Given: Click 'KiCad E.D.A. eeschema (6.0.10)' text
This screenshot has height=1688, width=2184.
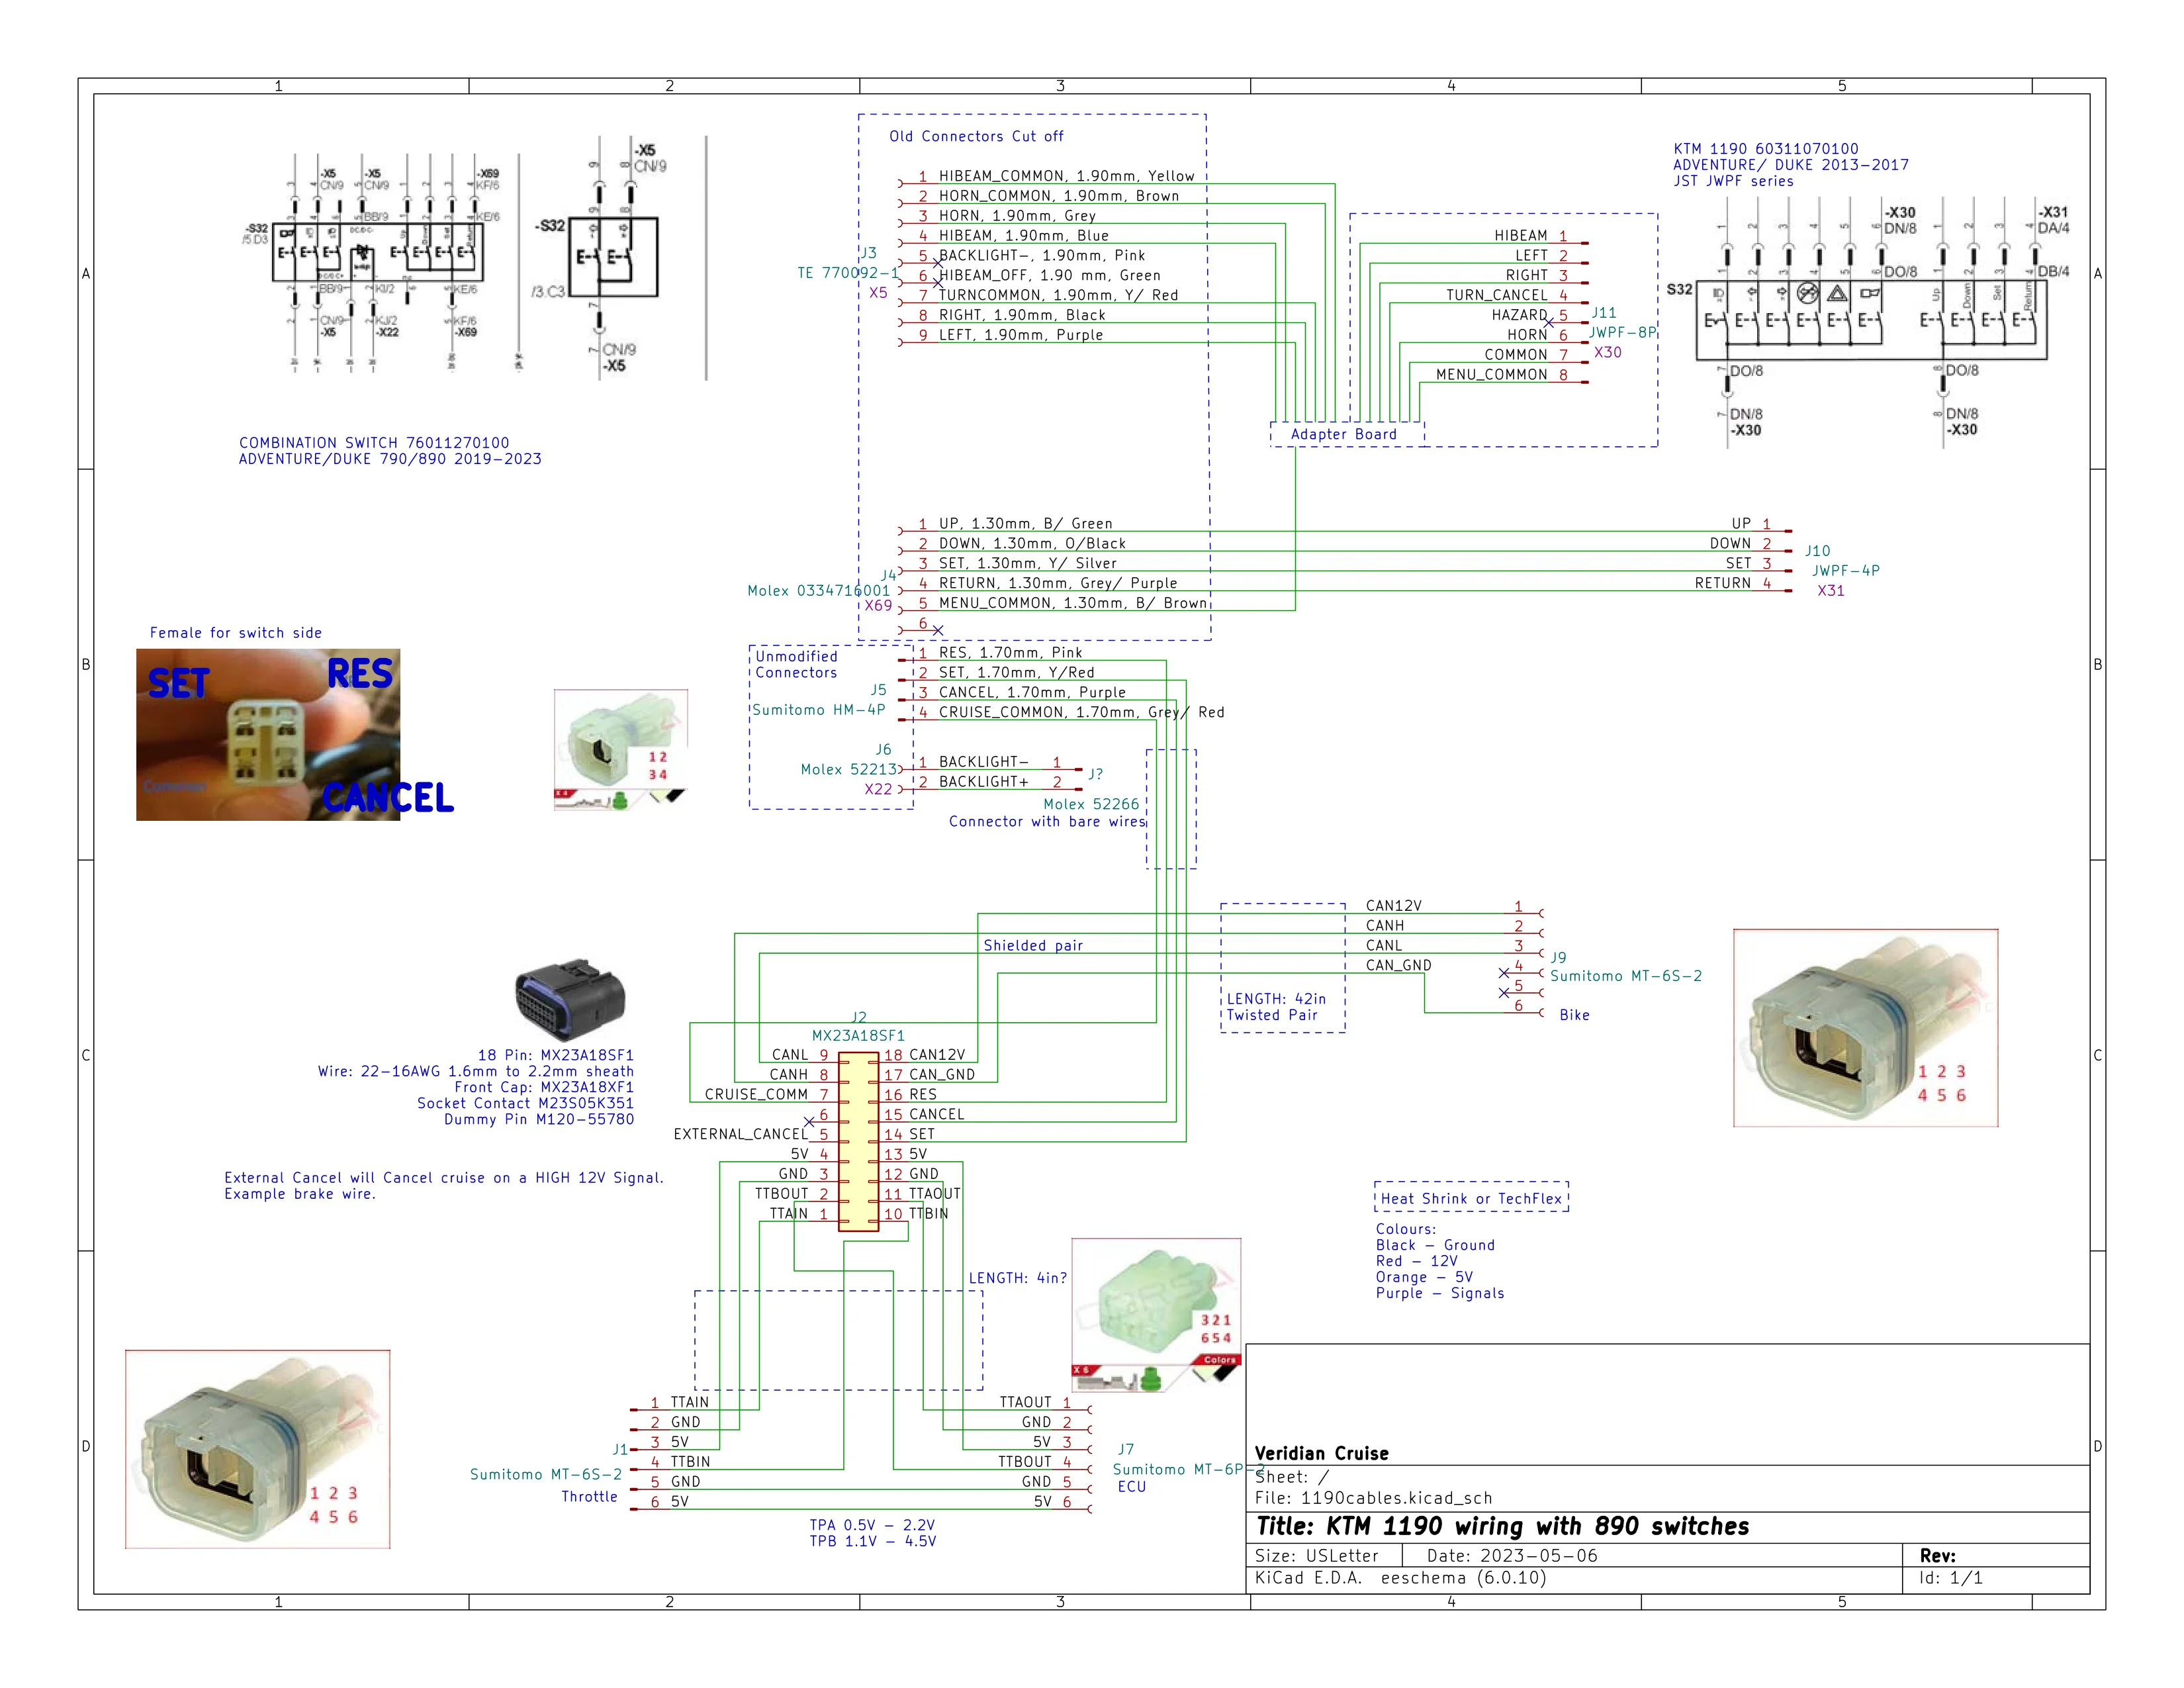Looking at the screenshot, I should [1401, 1578].
